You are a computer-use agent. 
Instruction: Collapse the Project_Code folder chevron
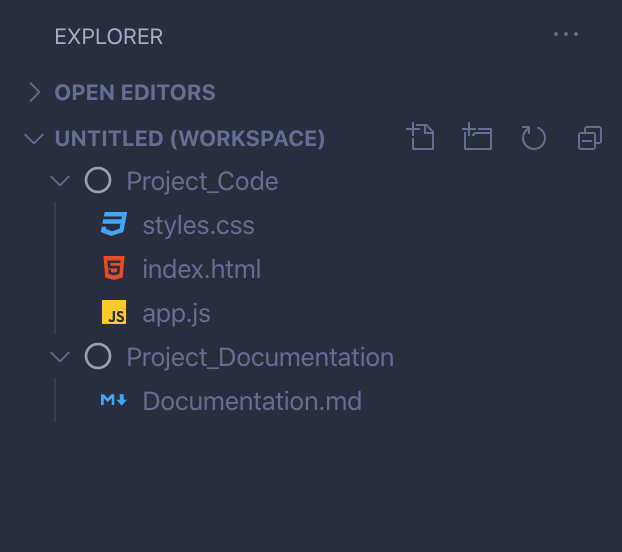click(x=60, y=181)
